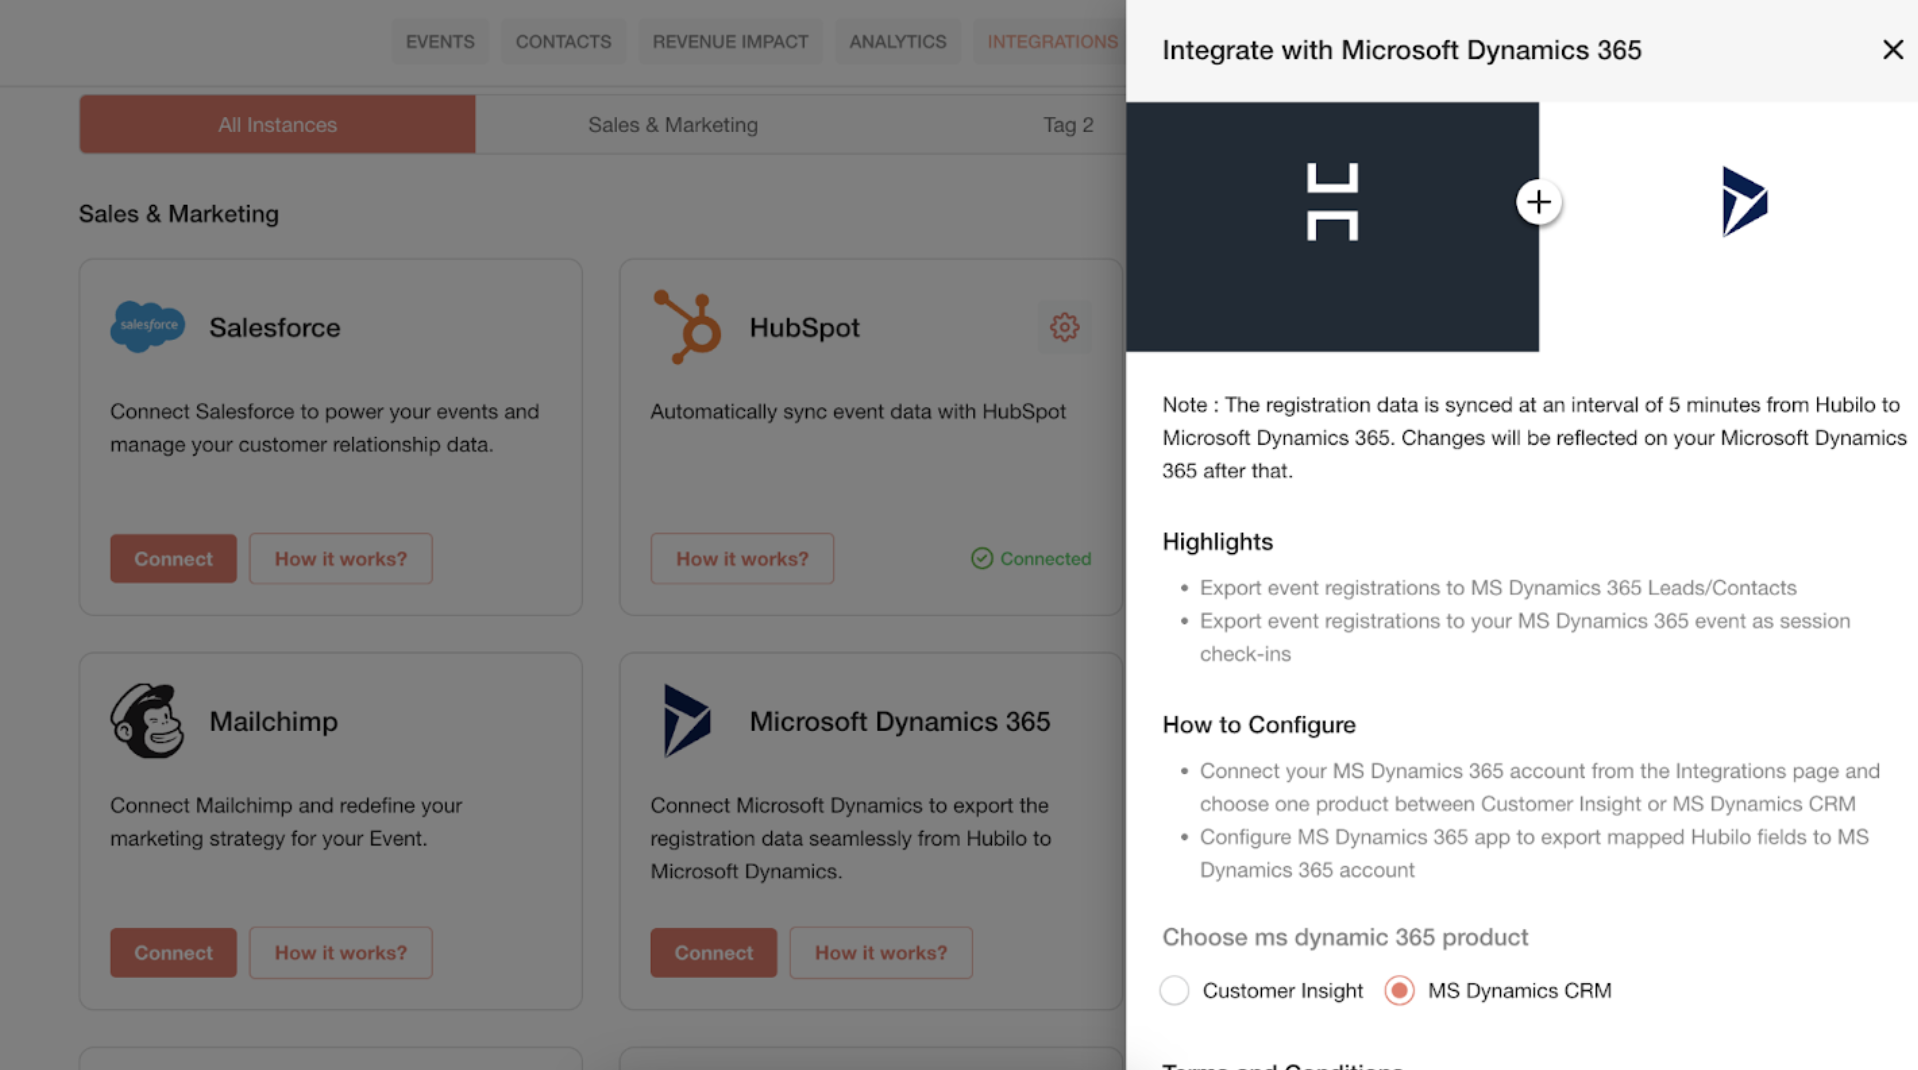Open Mailchimp How it works link
Viewport: 1918px width, 1070px height.
341,953
